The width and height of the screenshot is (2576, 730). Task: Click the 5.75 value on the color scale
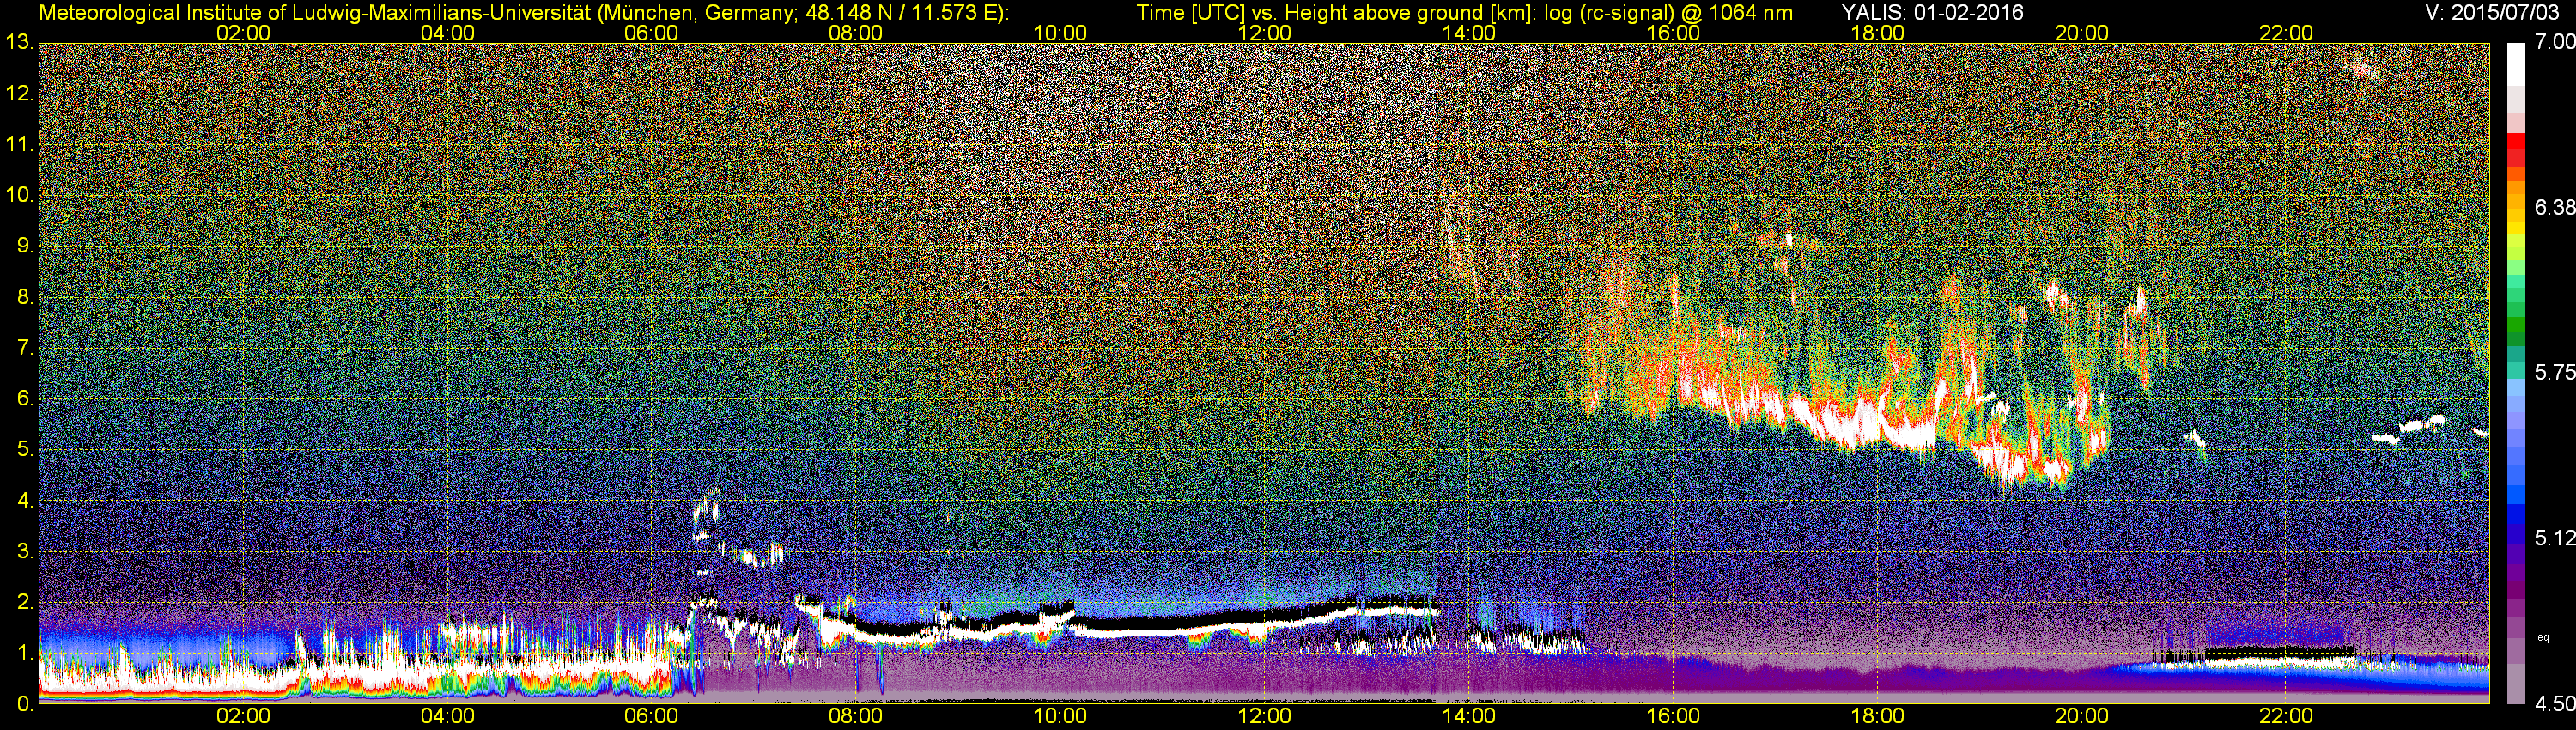(x=2554, y=372)
